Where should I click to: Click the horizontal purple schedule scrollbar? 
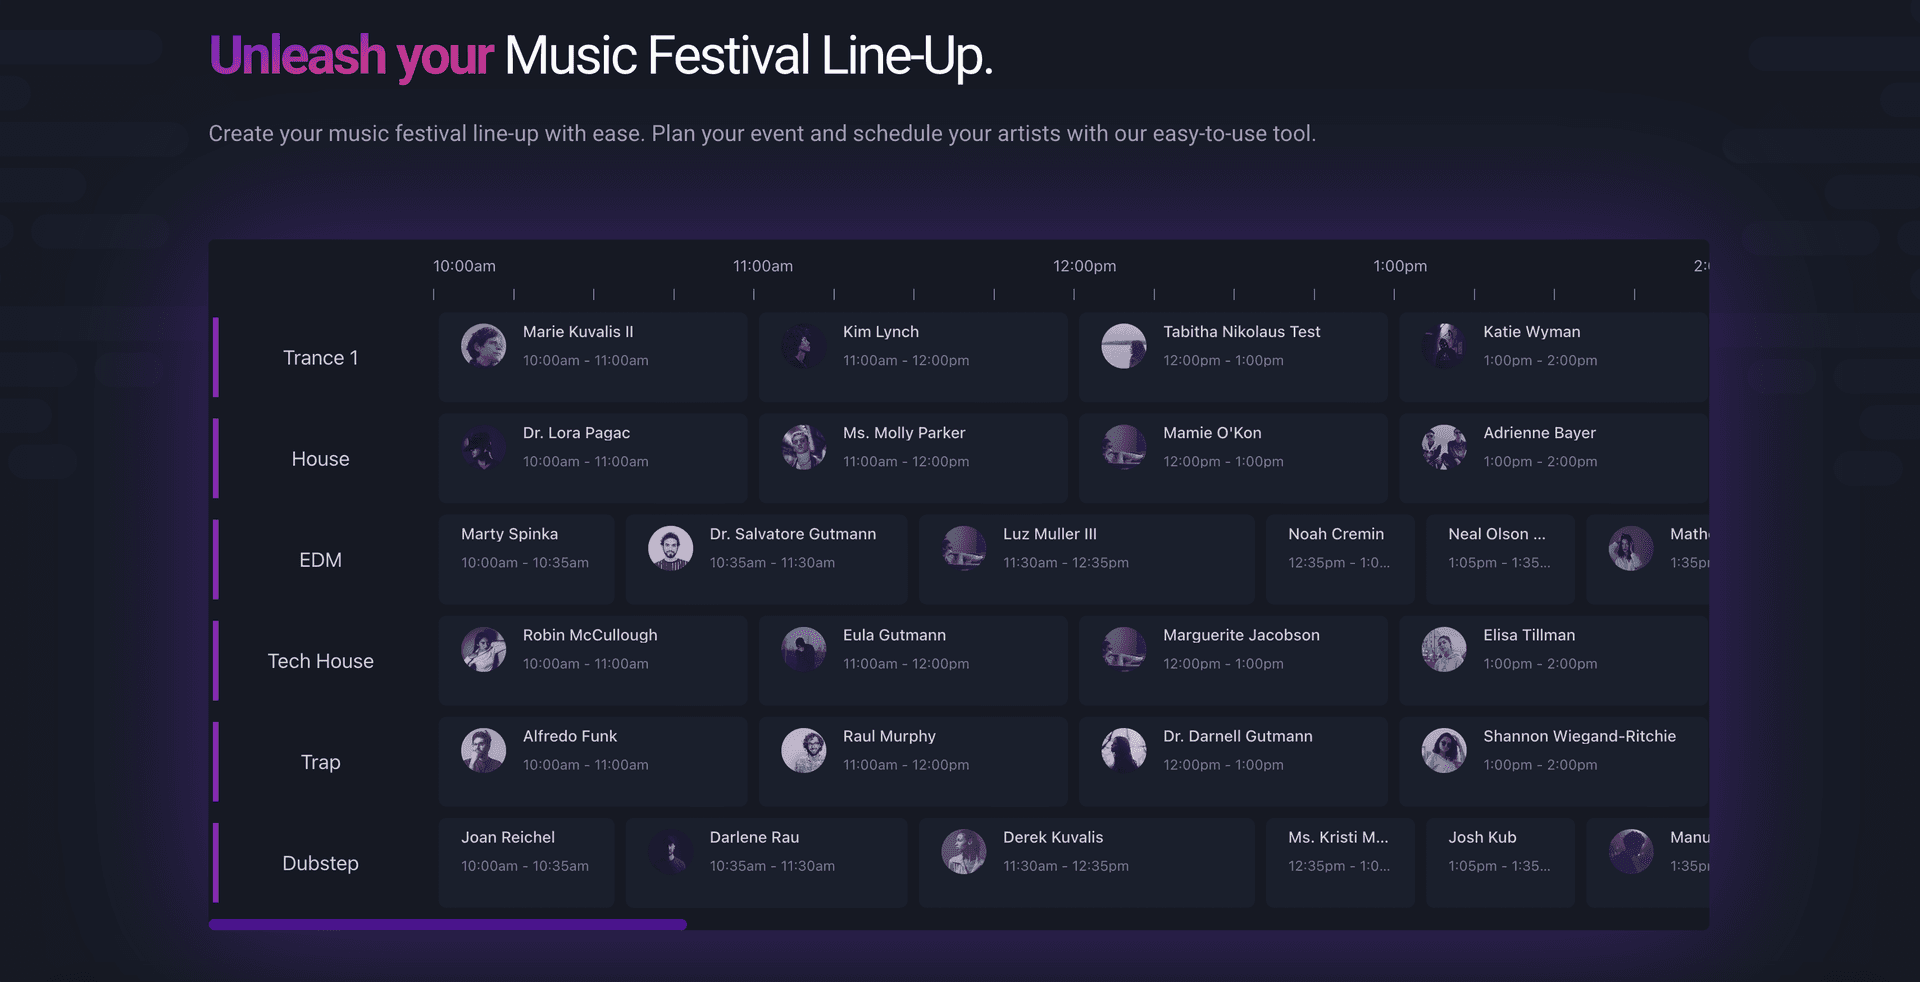pos(447,925)
